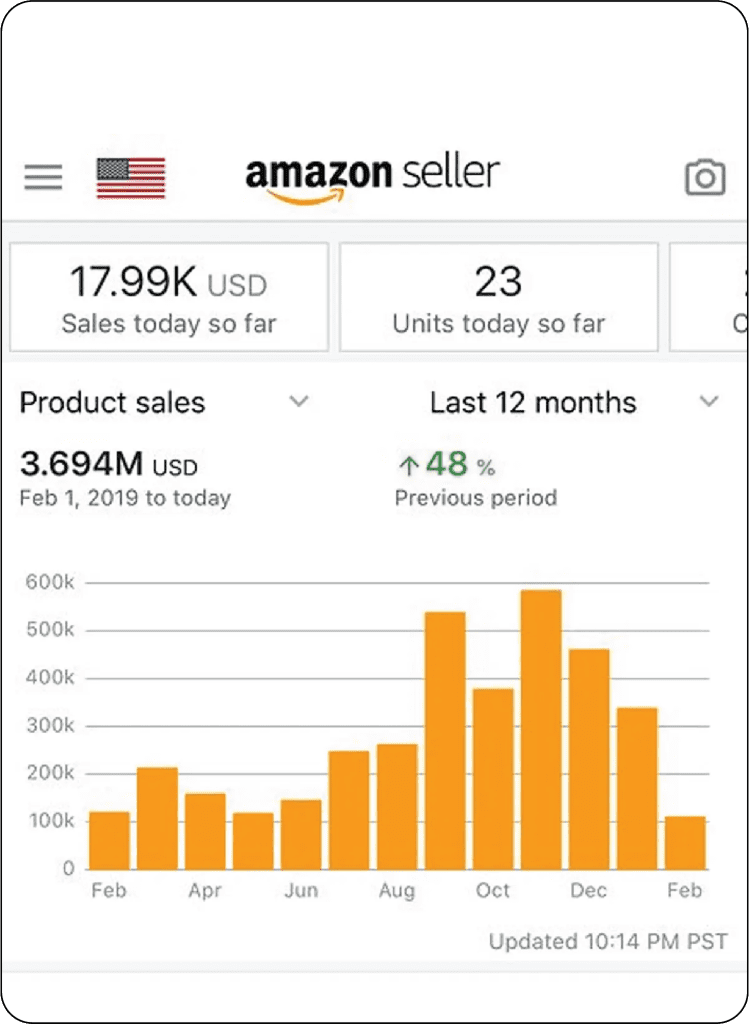Open the Product sales metric dropdown

pyautogui.click(x=165, y=402)
